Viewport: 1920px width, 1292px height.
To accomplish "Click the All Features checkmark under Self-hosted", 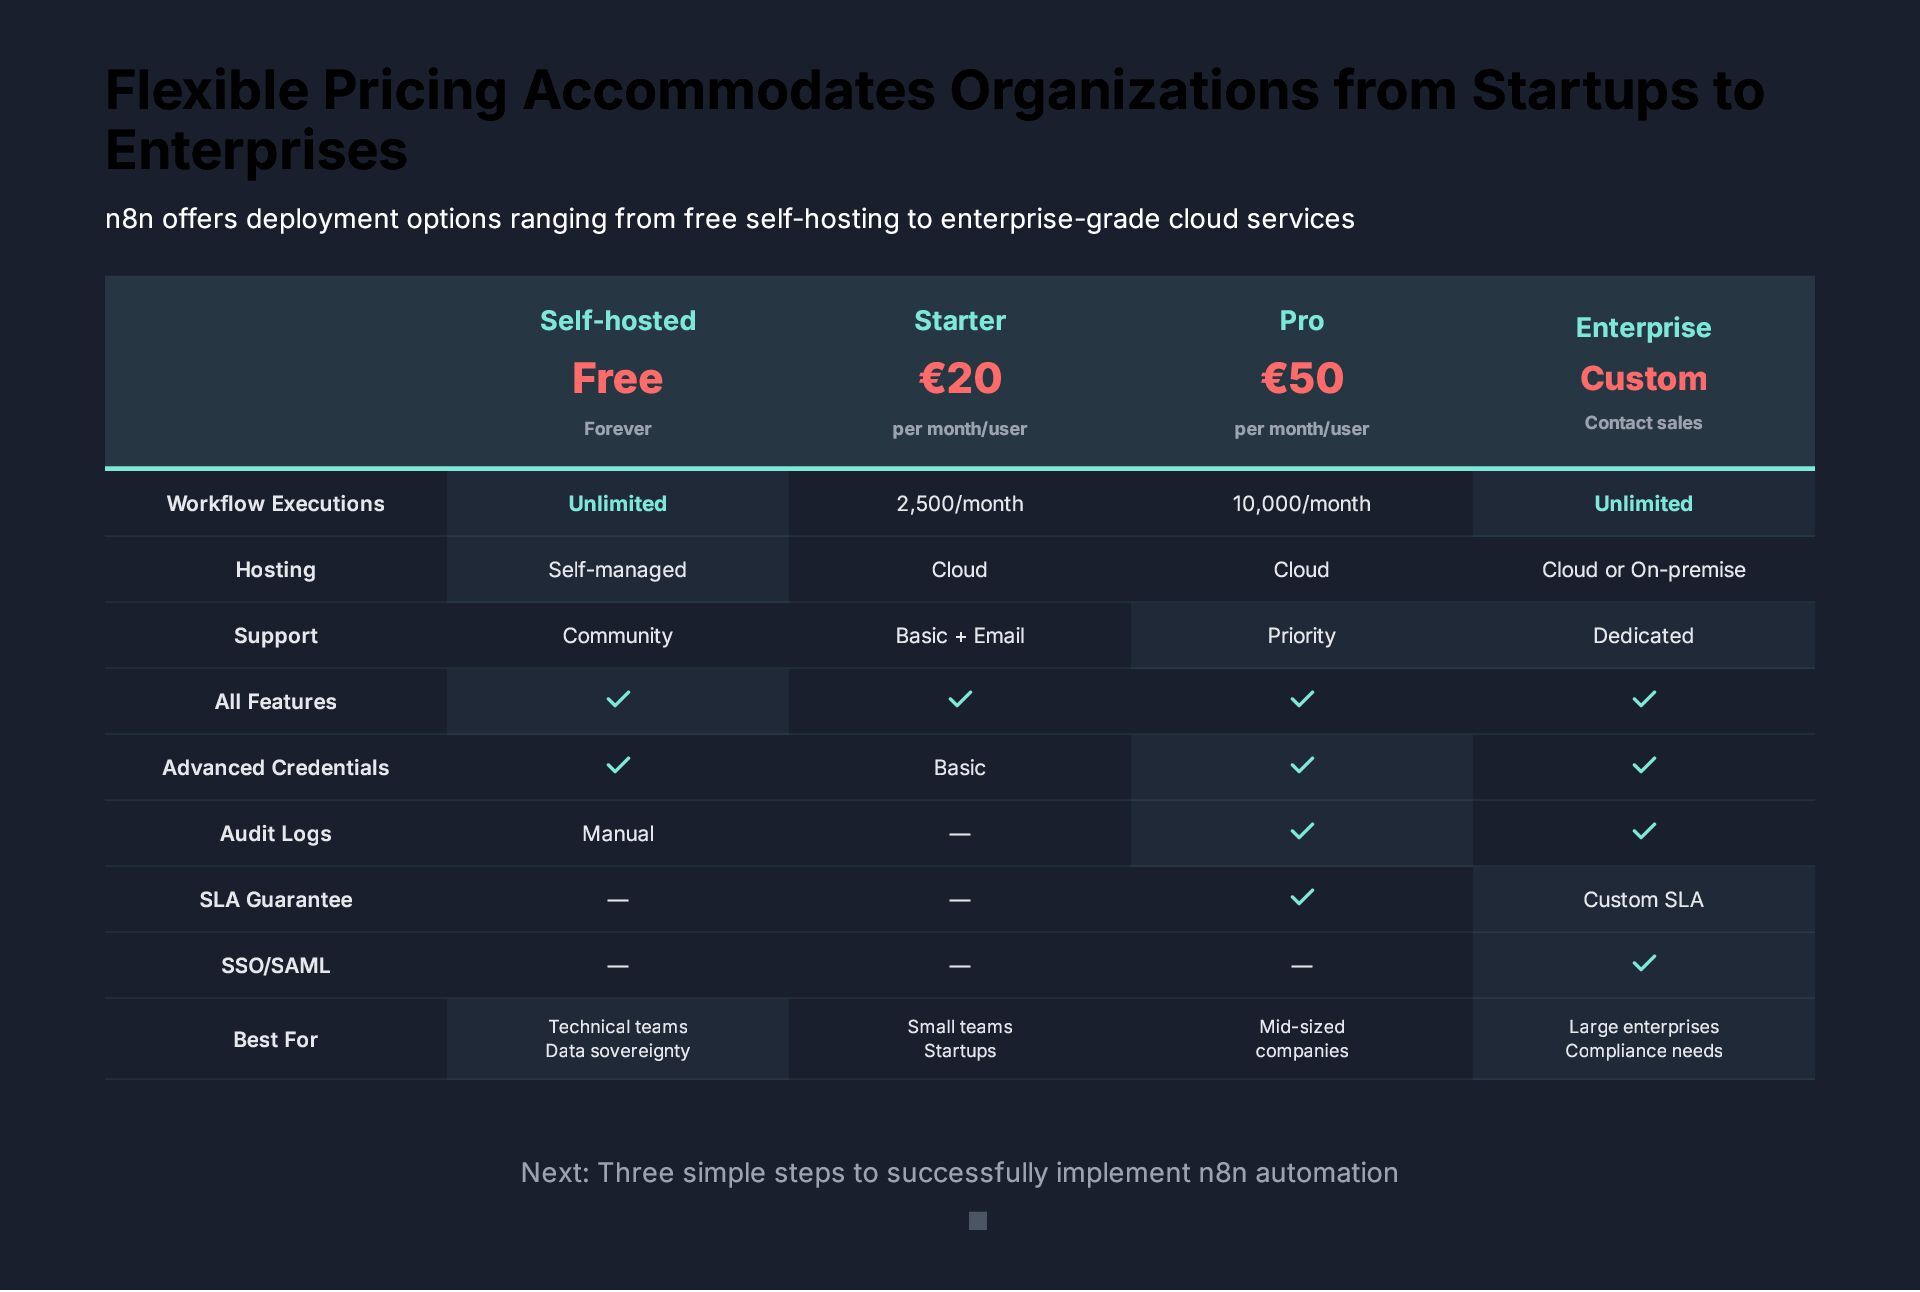I will (618, 699).
